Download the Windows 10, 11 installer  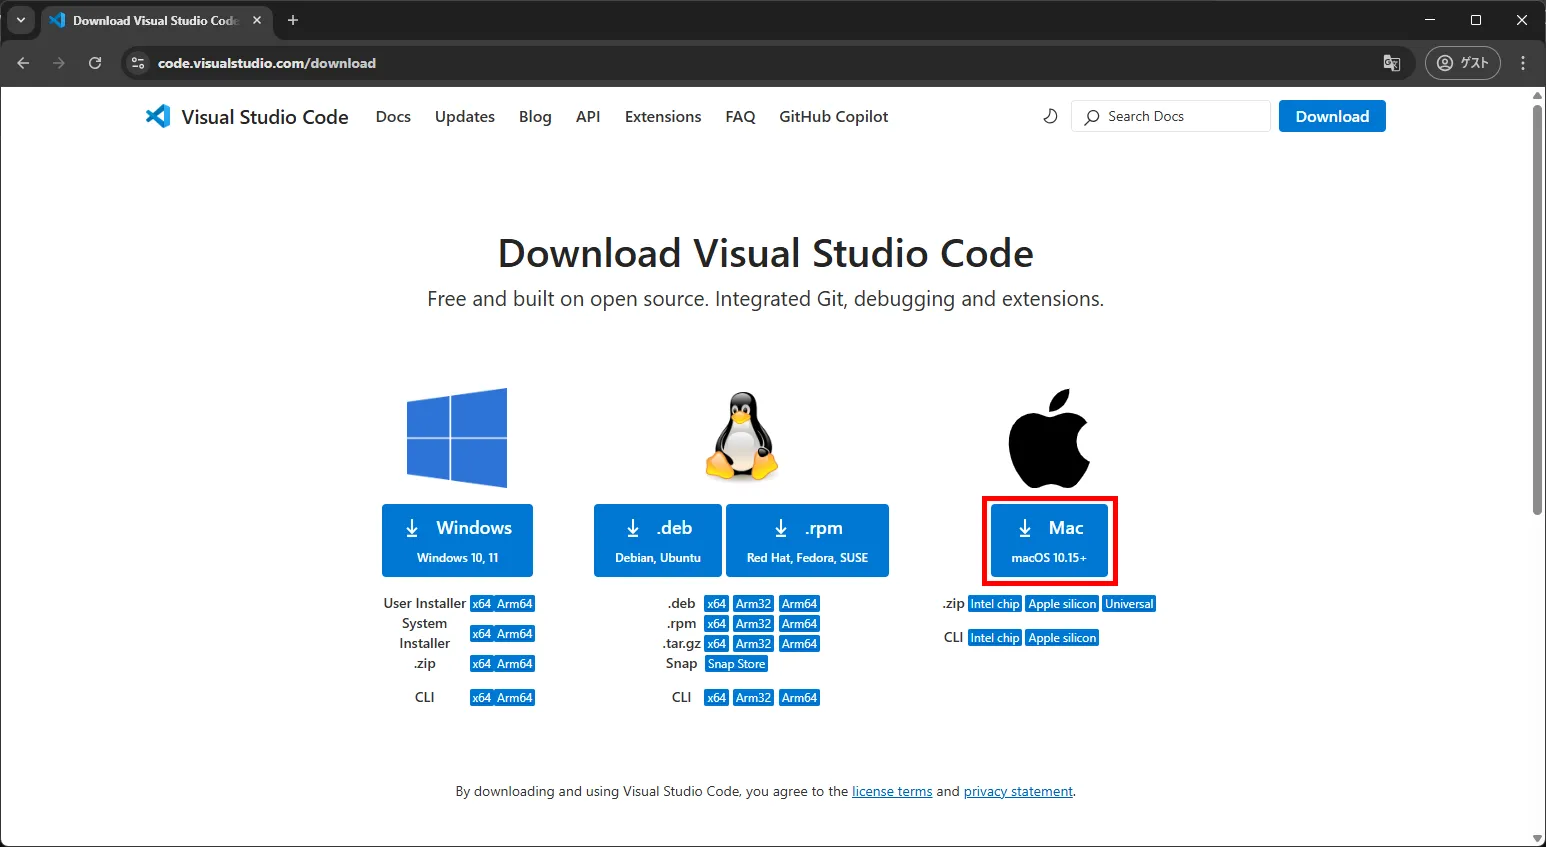pos(457,540)
